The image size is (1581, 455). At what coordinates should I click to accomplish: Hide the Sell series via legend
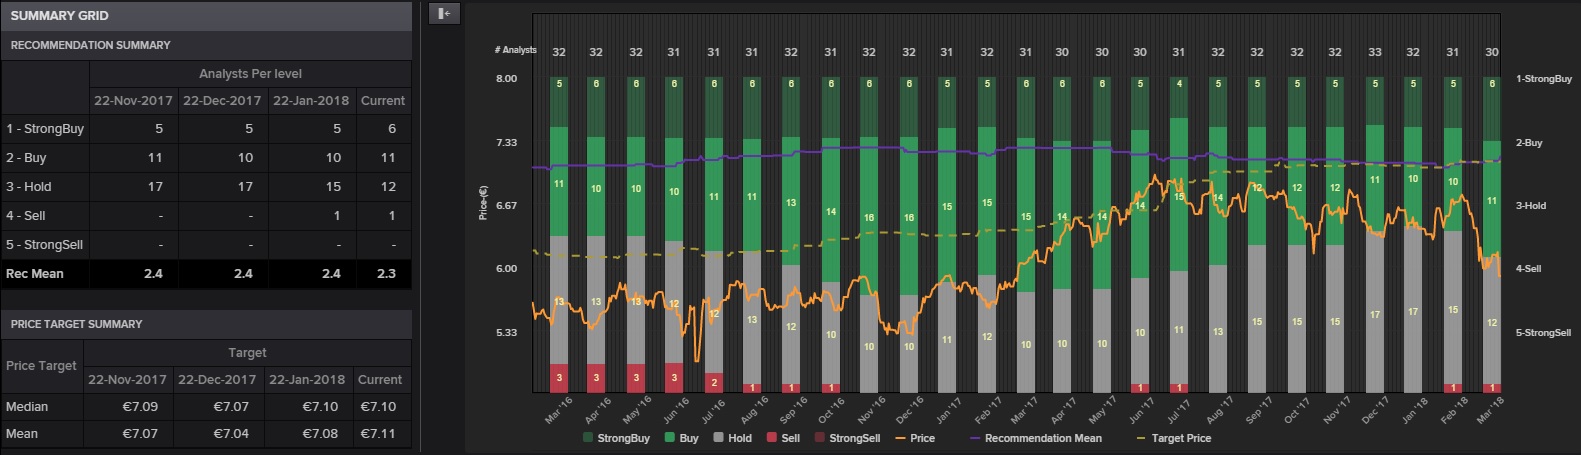[x=783, y=438]
